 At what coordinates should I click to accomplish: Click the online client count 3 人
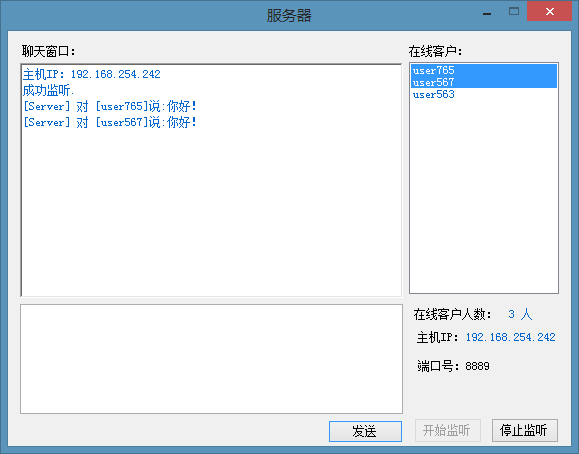coord(520,314)
